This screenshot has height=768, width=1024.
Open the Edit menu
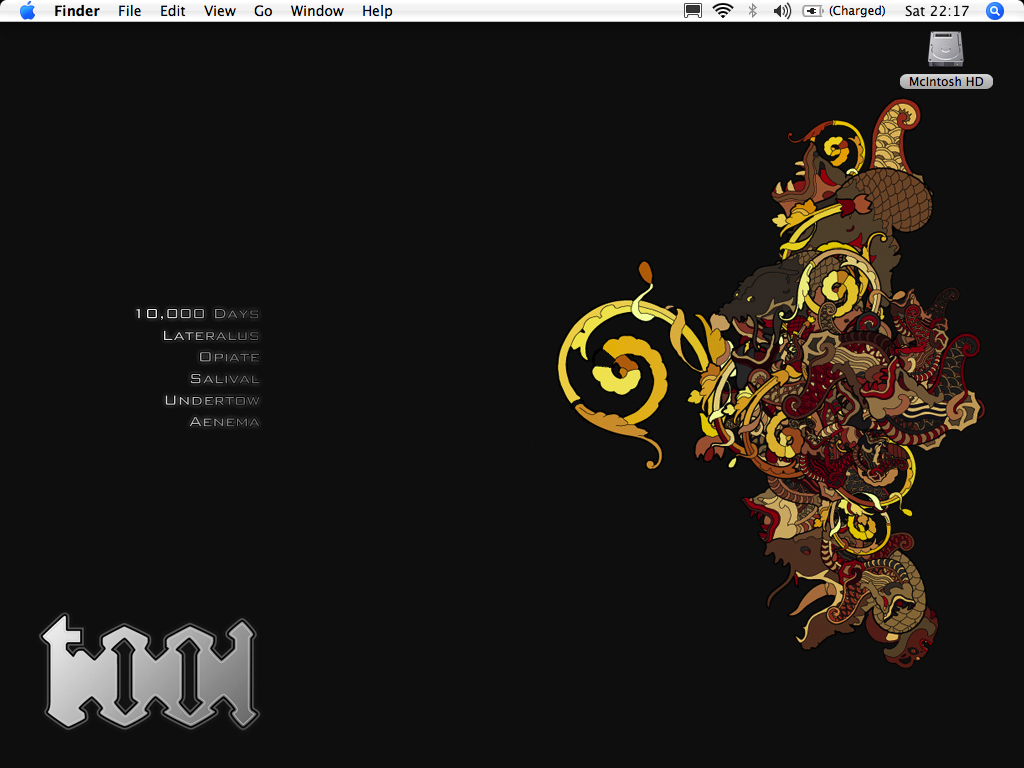pyautogui.click(x=172, y=11)
